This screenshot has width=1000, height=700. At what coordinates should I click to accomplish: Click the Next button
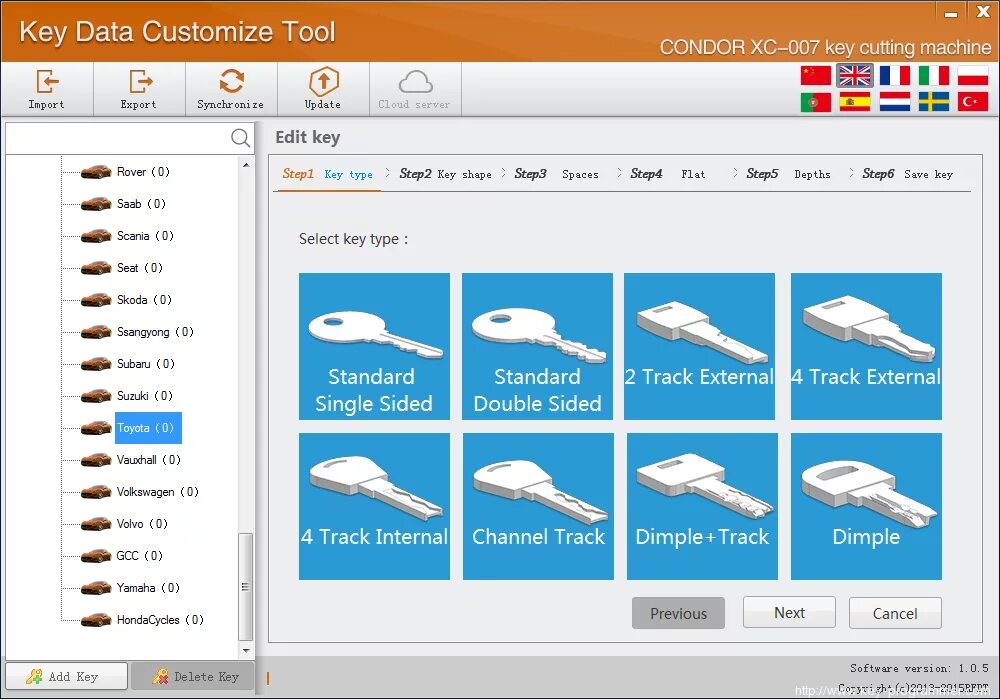tap(789, 613)
